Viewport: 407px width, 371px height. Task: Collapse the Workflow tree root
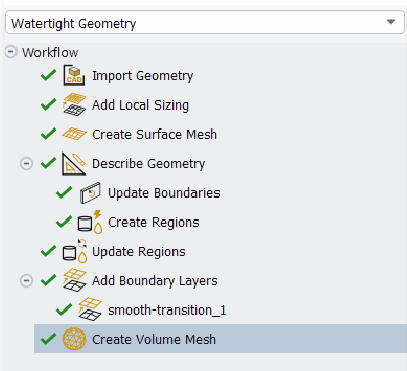(11, 52)
